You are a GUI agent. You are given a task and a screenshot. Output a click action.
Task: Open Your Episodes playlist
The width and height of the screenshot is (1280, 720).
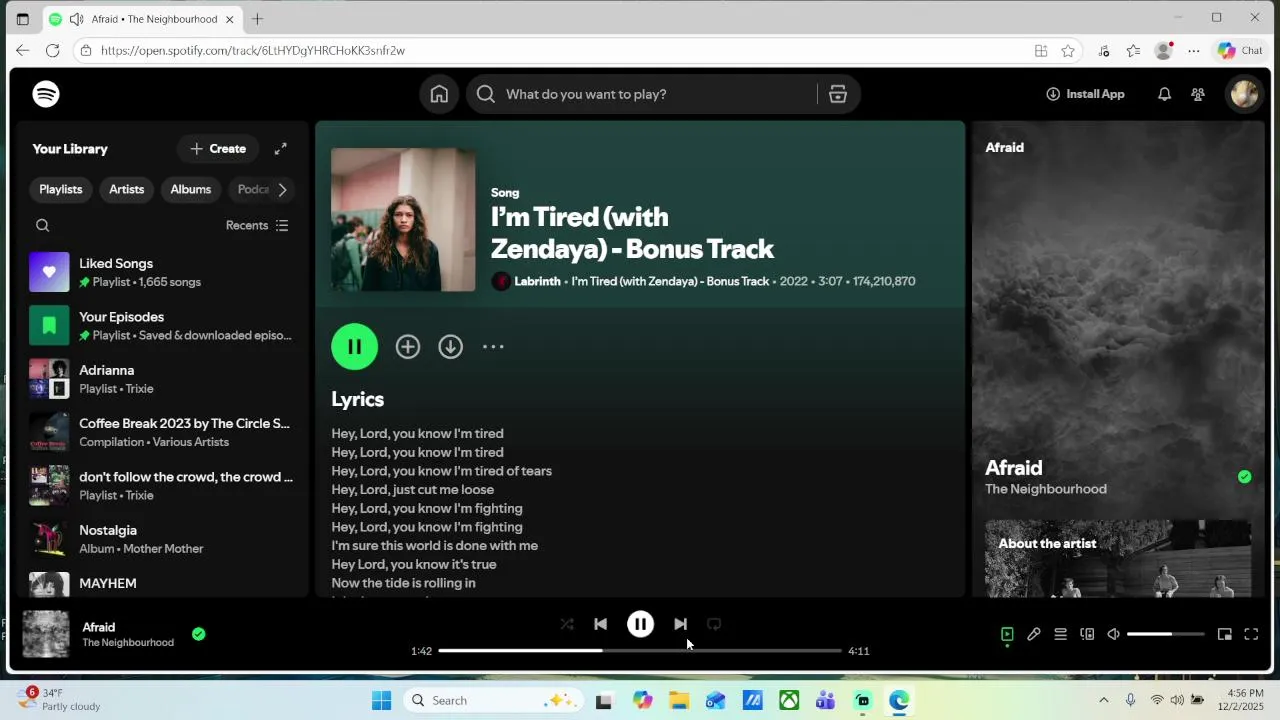(x=160, y=326)
